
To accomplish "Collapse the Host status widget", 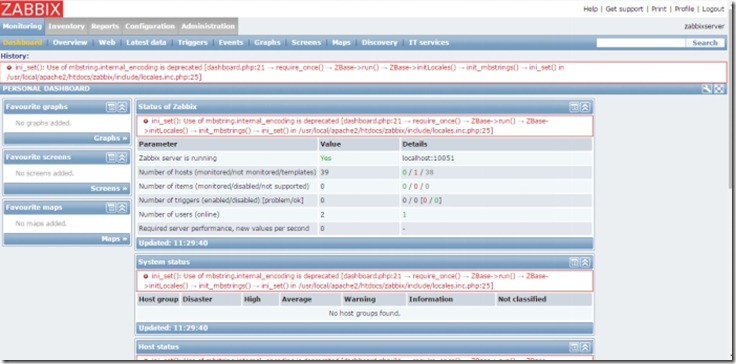I will pos(585,347).
